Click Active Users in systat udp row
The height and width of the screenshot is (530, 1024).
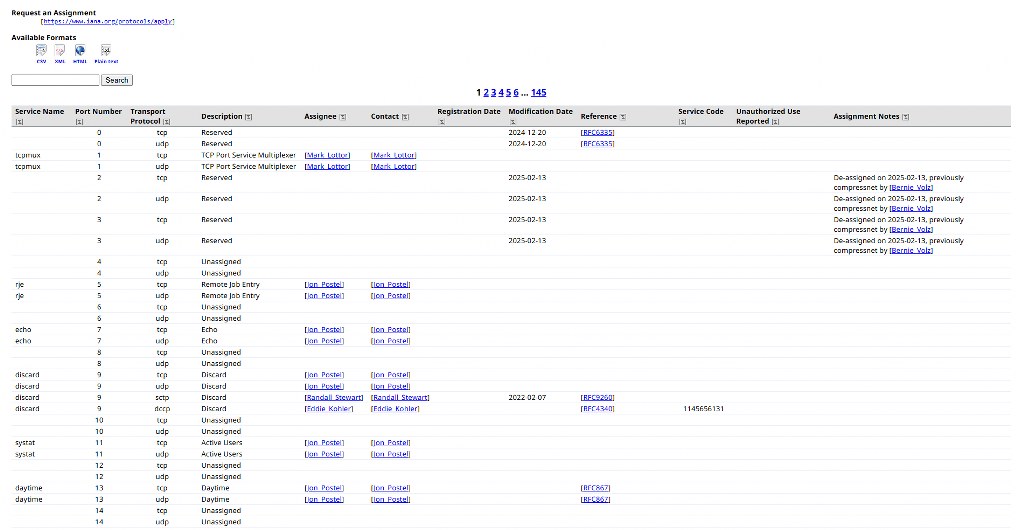click(x=221, y=454)
